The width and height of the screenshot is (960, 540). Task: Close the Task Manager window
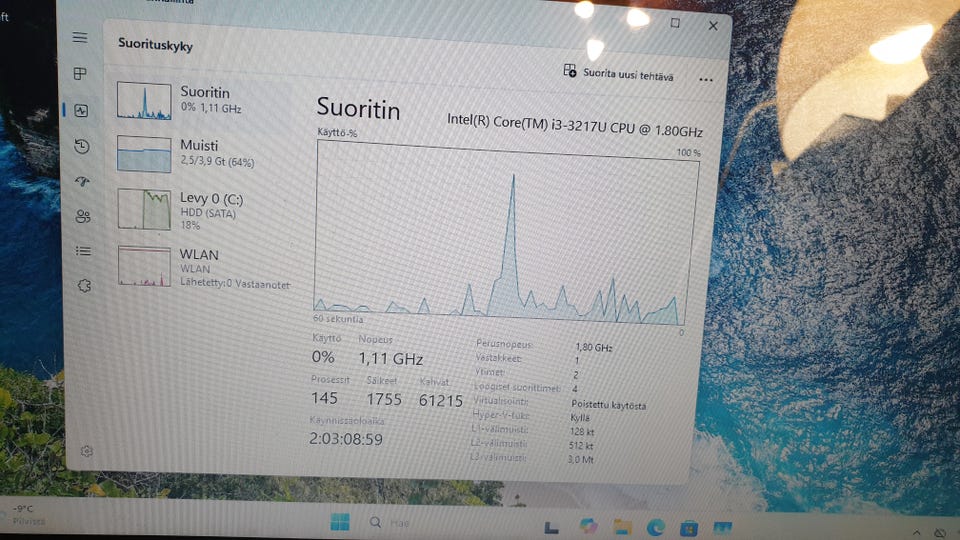[x=713, y=26]
